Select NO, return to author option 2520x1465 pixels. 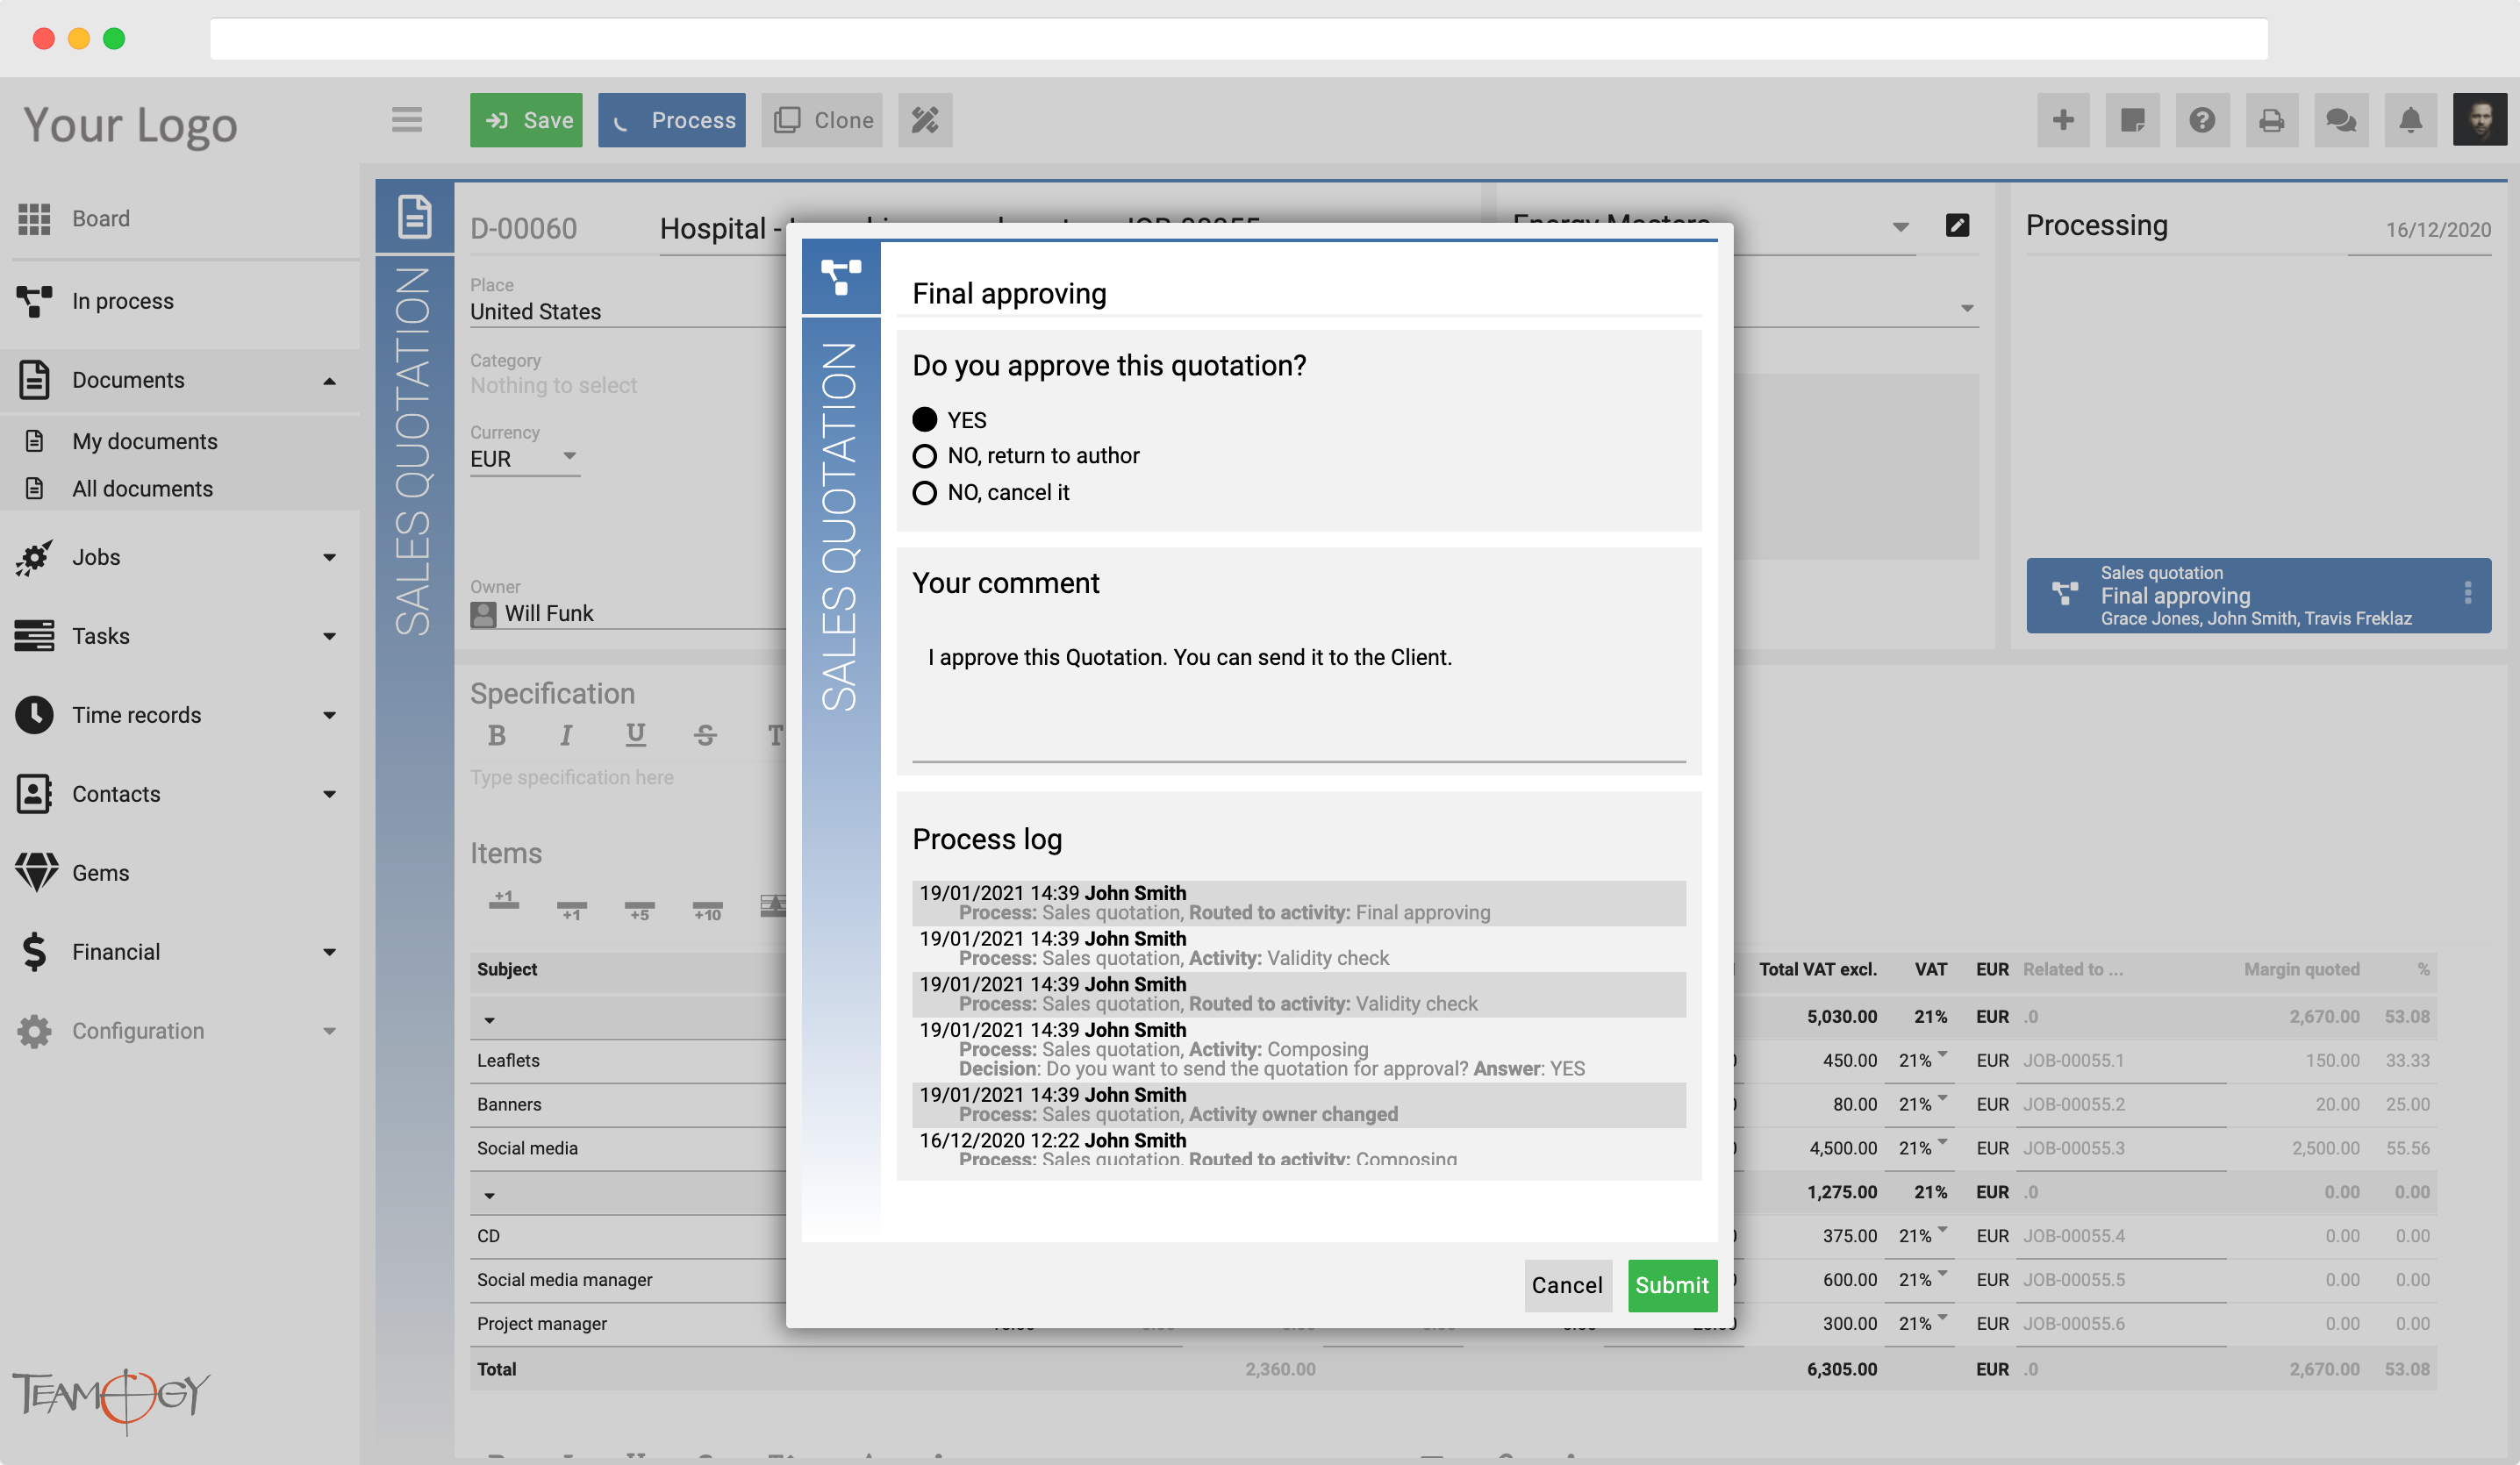[x=924, y=456]
